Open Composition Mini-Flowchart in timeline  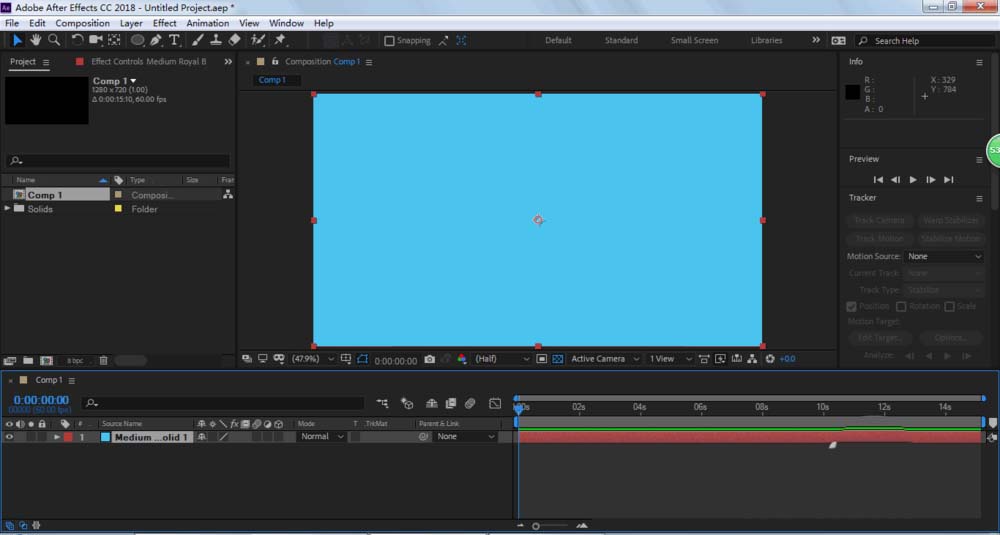pos(383,403)
